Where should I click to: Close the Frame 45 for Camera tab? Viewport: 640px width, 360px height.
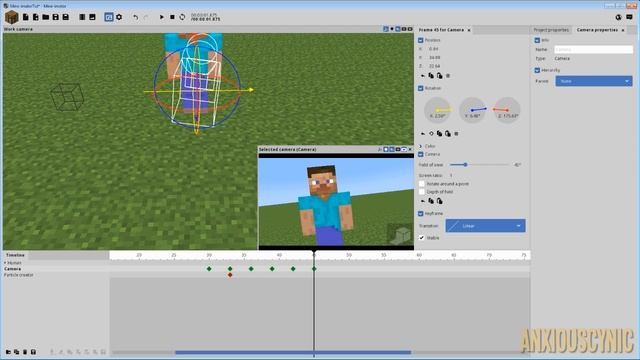[469, 30]
